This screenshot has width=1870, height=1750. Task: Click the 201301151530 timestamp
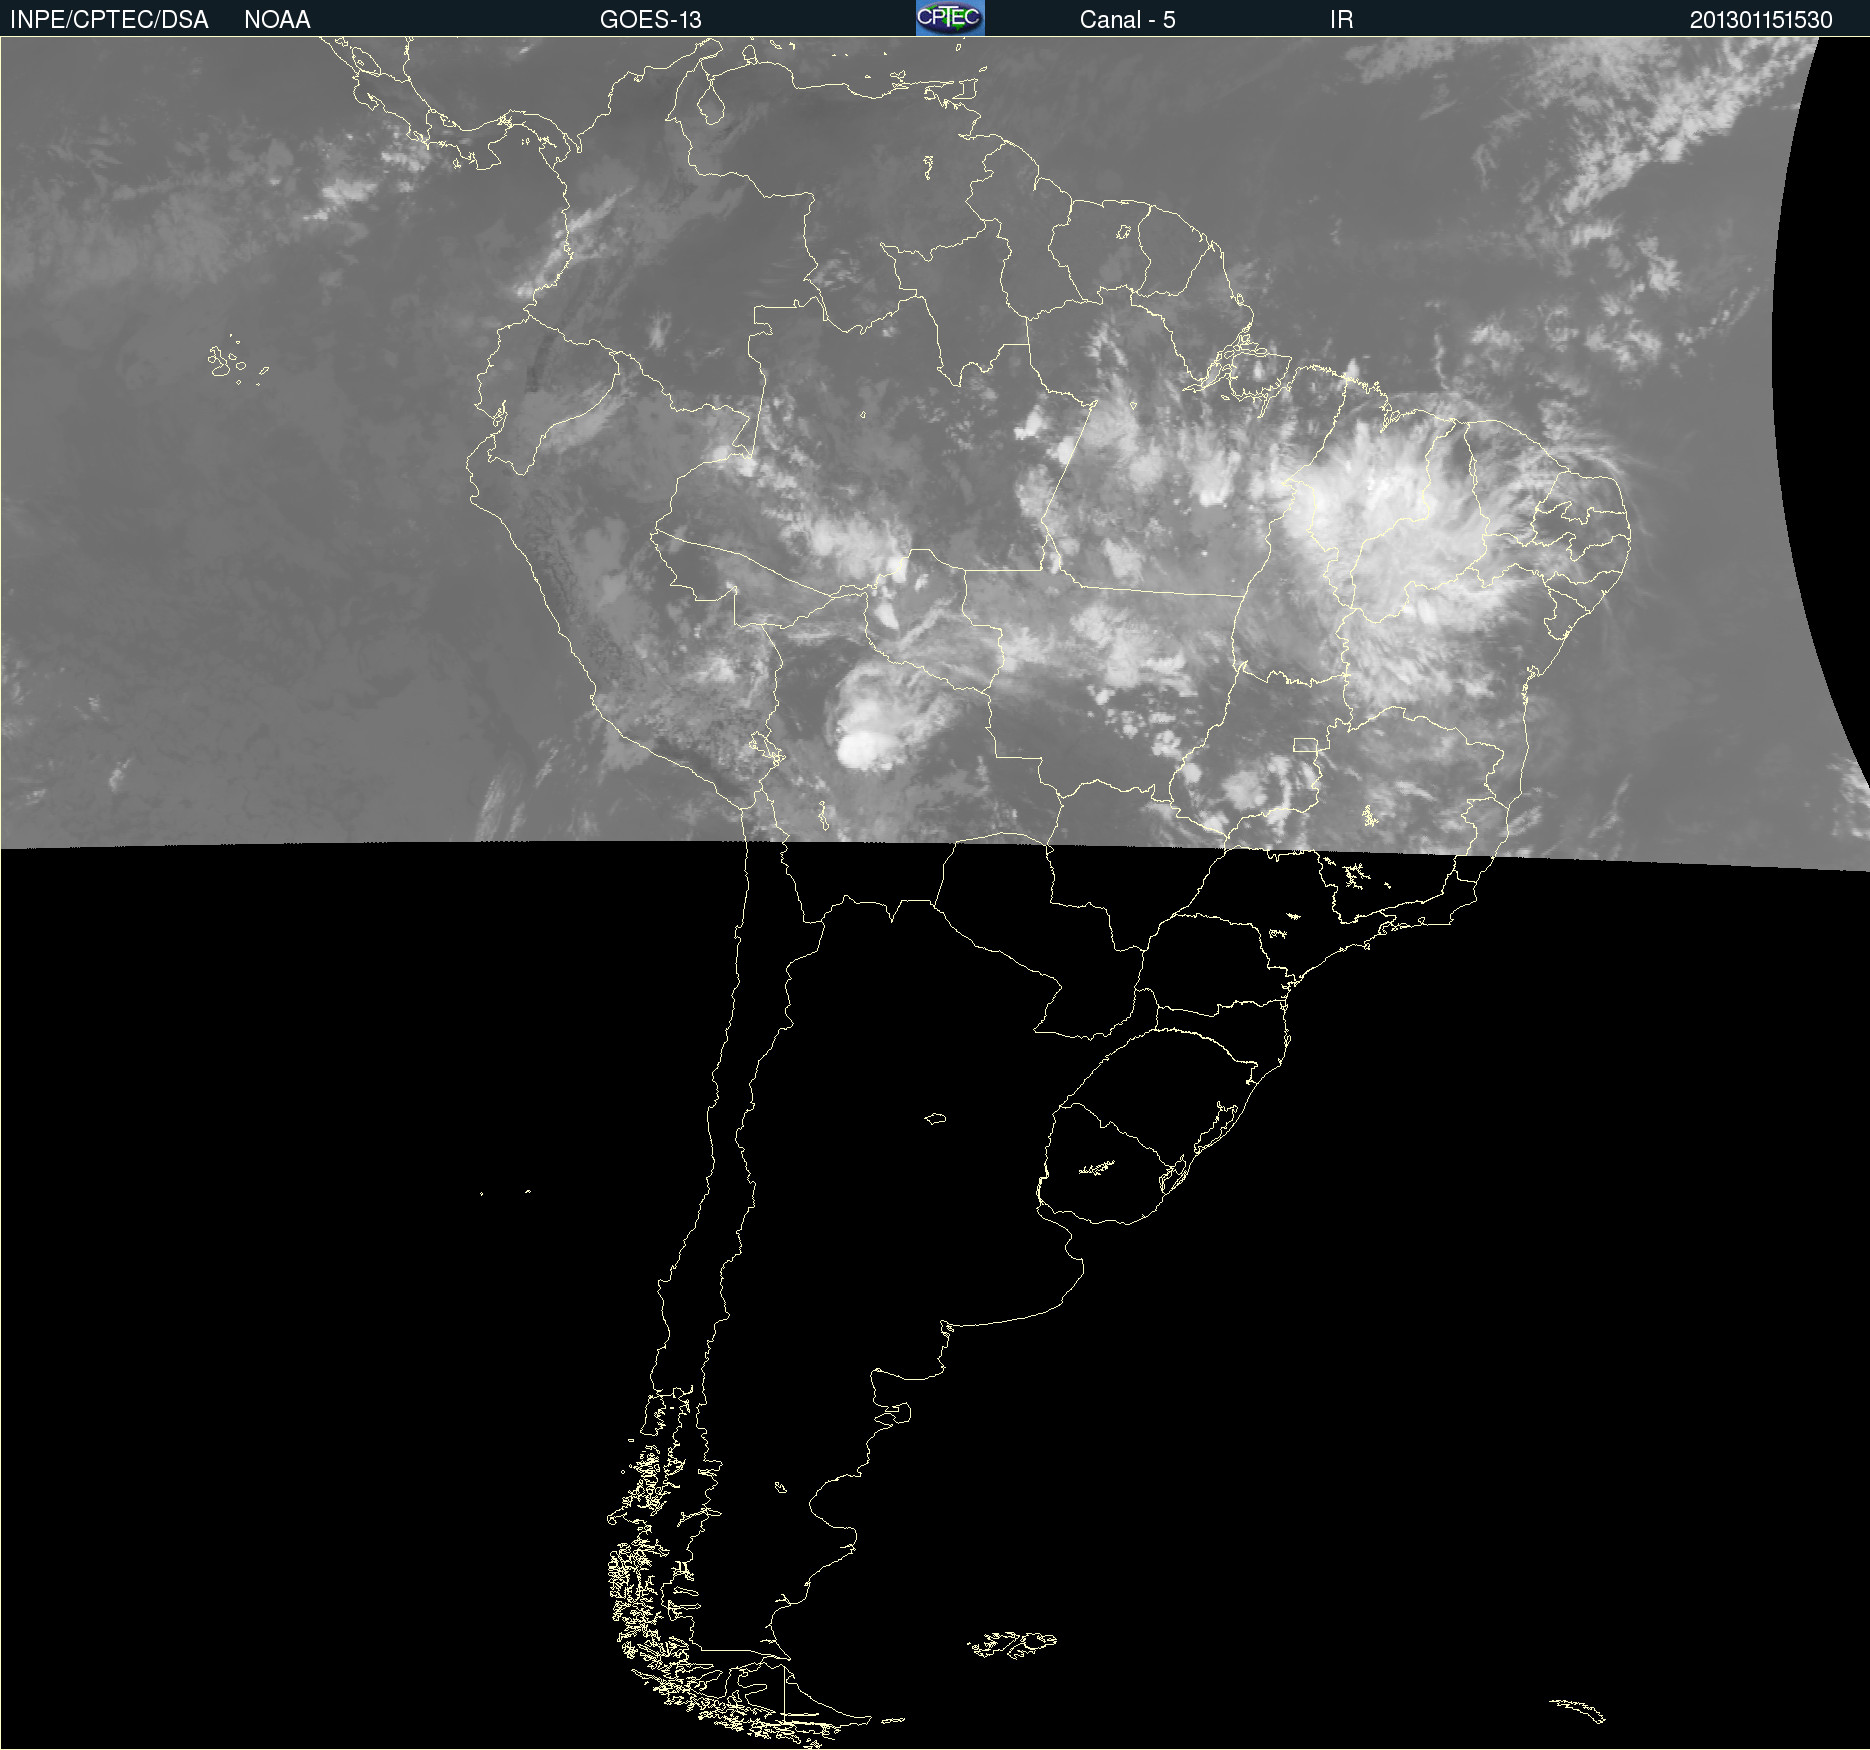[x=1761, y=20]
